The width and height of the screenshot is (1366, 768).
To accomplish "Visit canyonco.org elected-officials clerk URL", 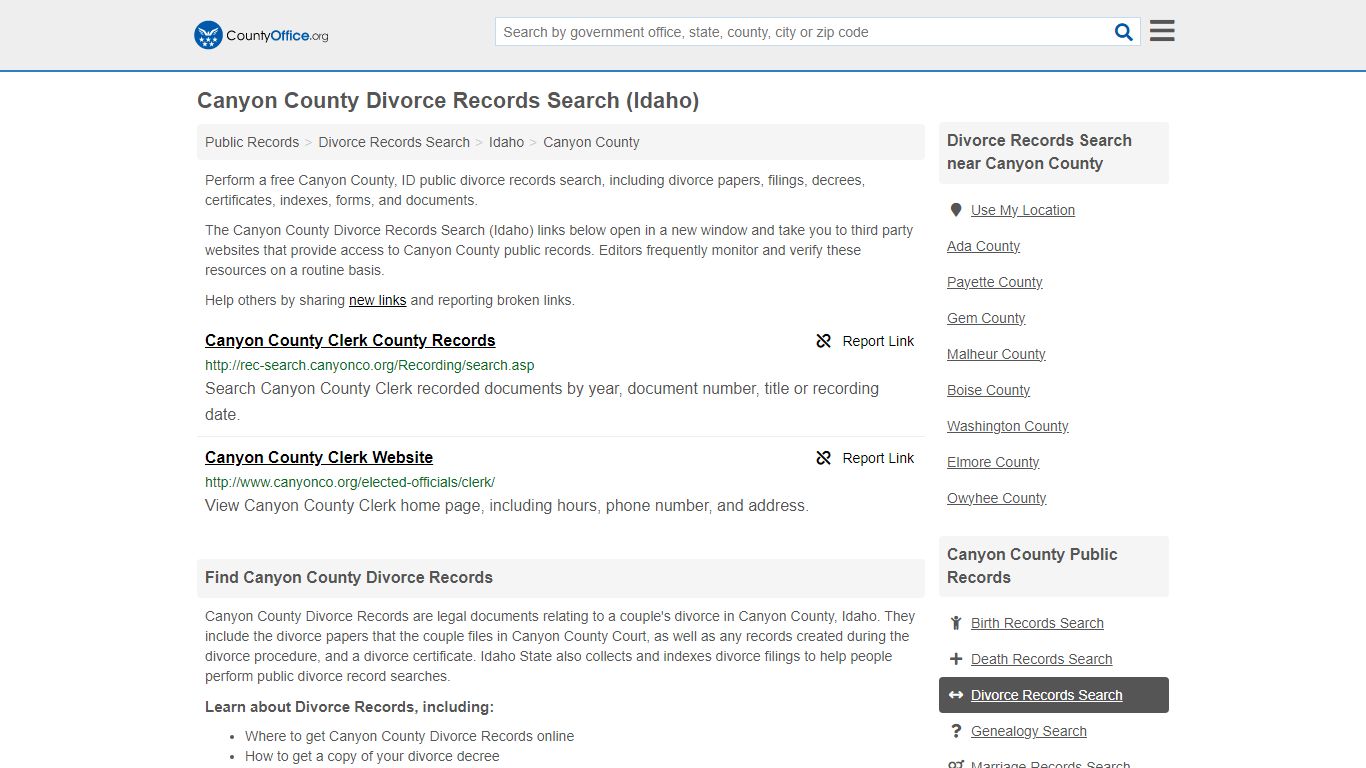I will pyautogui.click(x=350, y=482).
